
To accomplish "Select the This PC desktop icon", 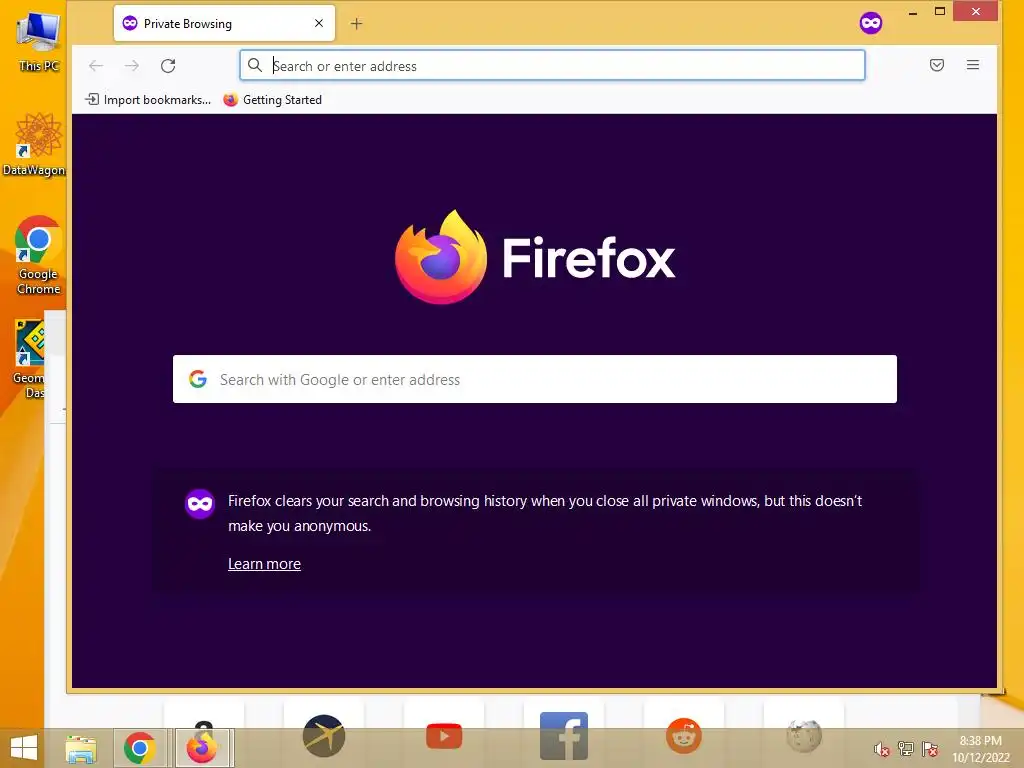I will pyautogui.click(x=39, y=41).
